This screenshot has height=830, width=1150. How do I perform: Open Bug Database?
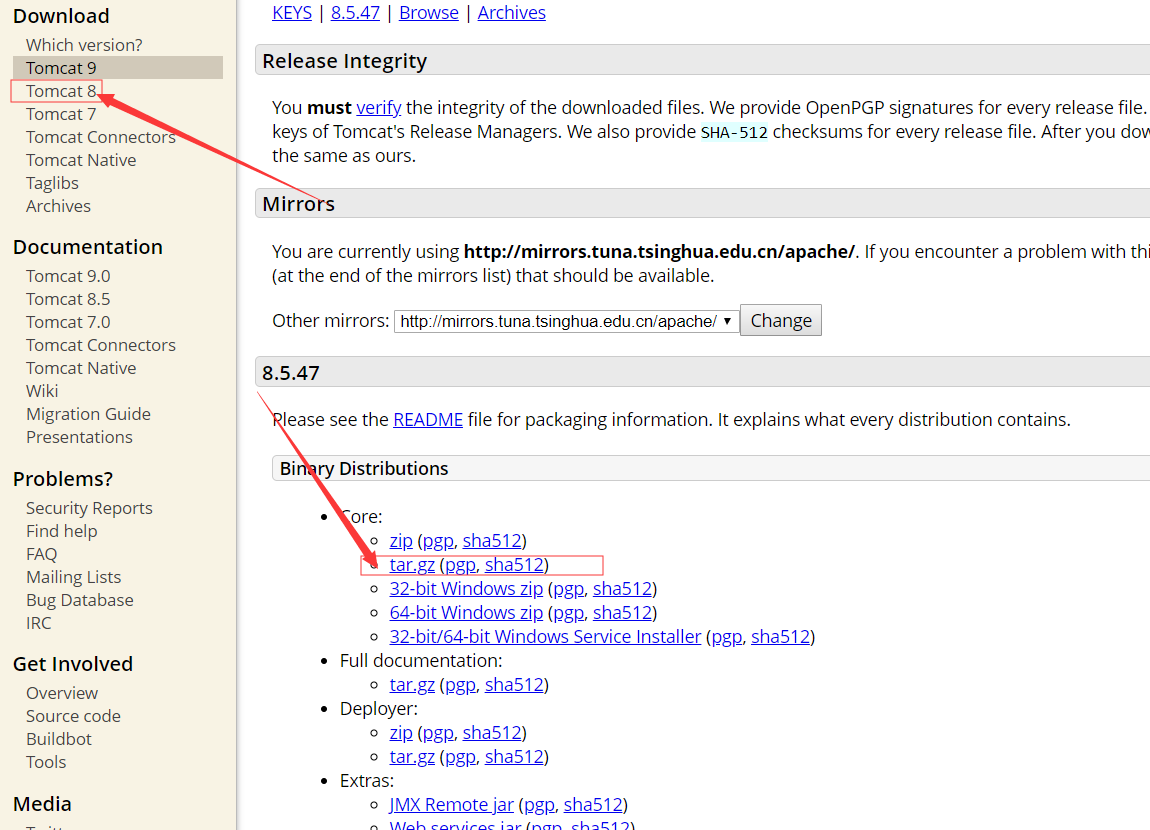click(79, 600)
